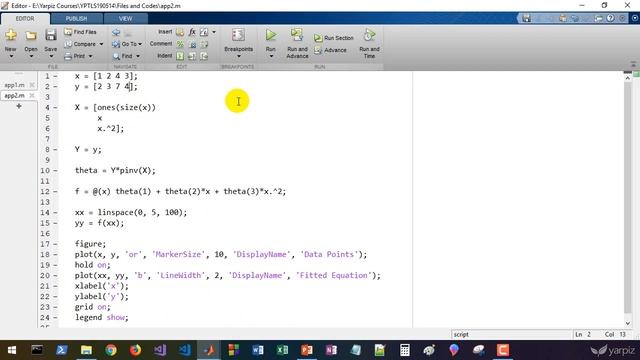Close the app1.m tab
This screenshot has width=640, height=360.
pyautogui.click(x=32, y=85)
